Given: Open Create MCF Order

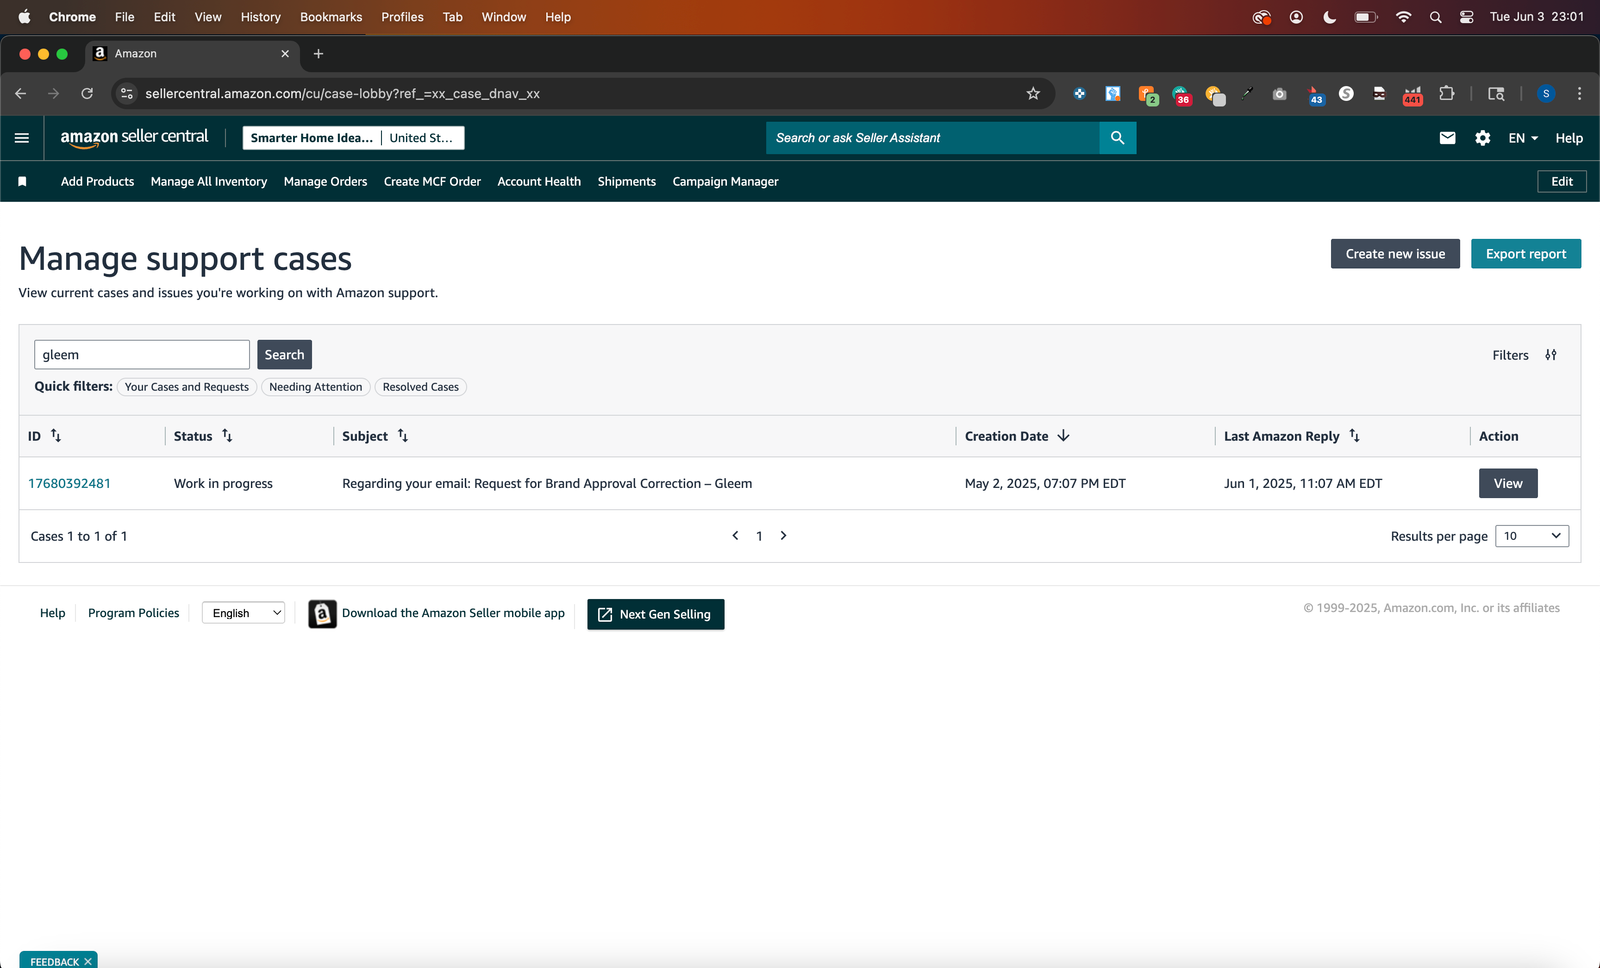Looking at the screenshot, I should pos(432,182).
